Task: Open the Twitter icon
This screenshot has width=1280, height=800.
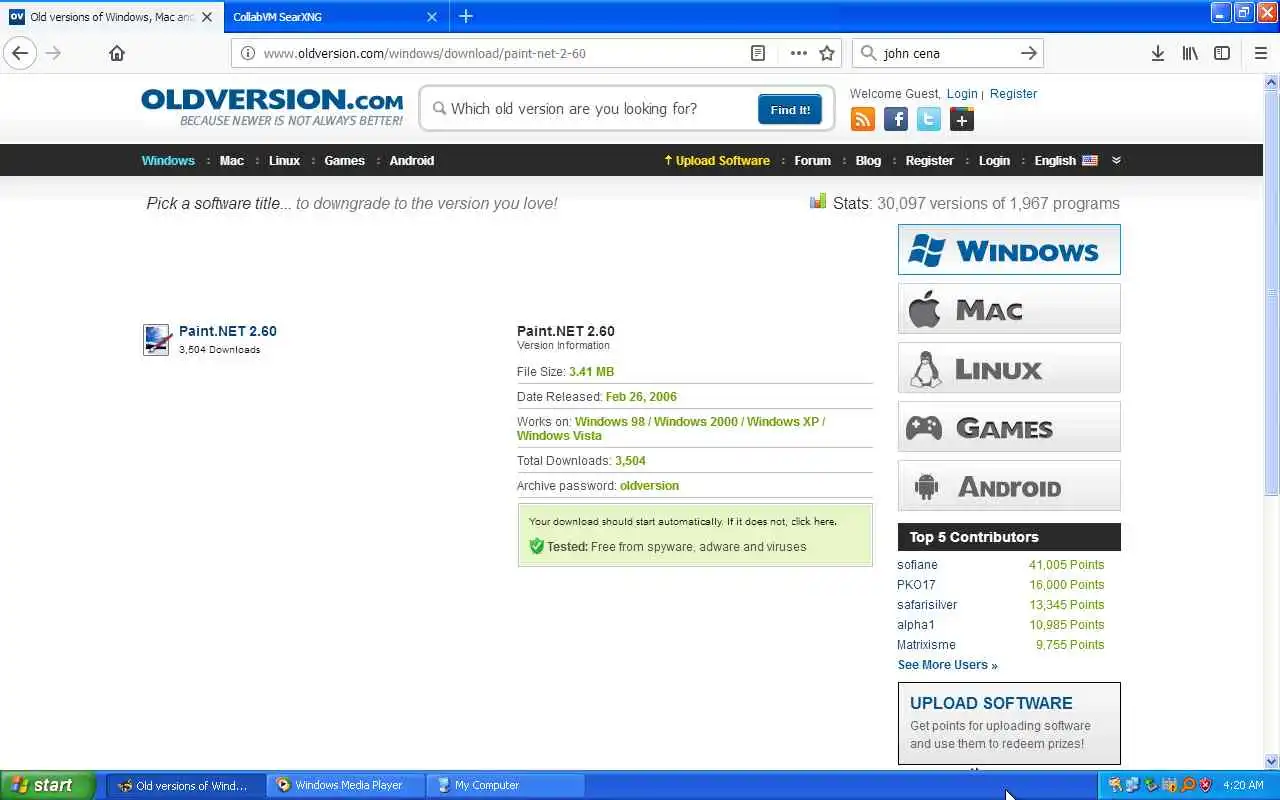Action: click(929, 120)
